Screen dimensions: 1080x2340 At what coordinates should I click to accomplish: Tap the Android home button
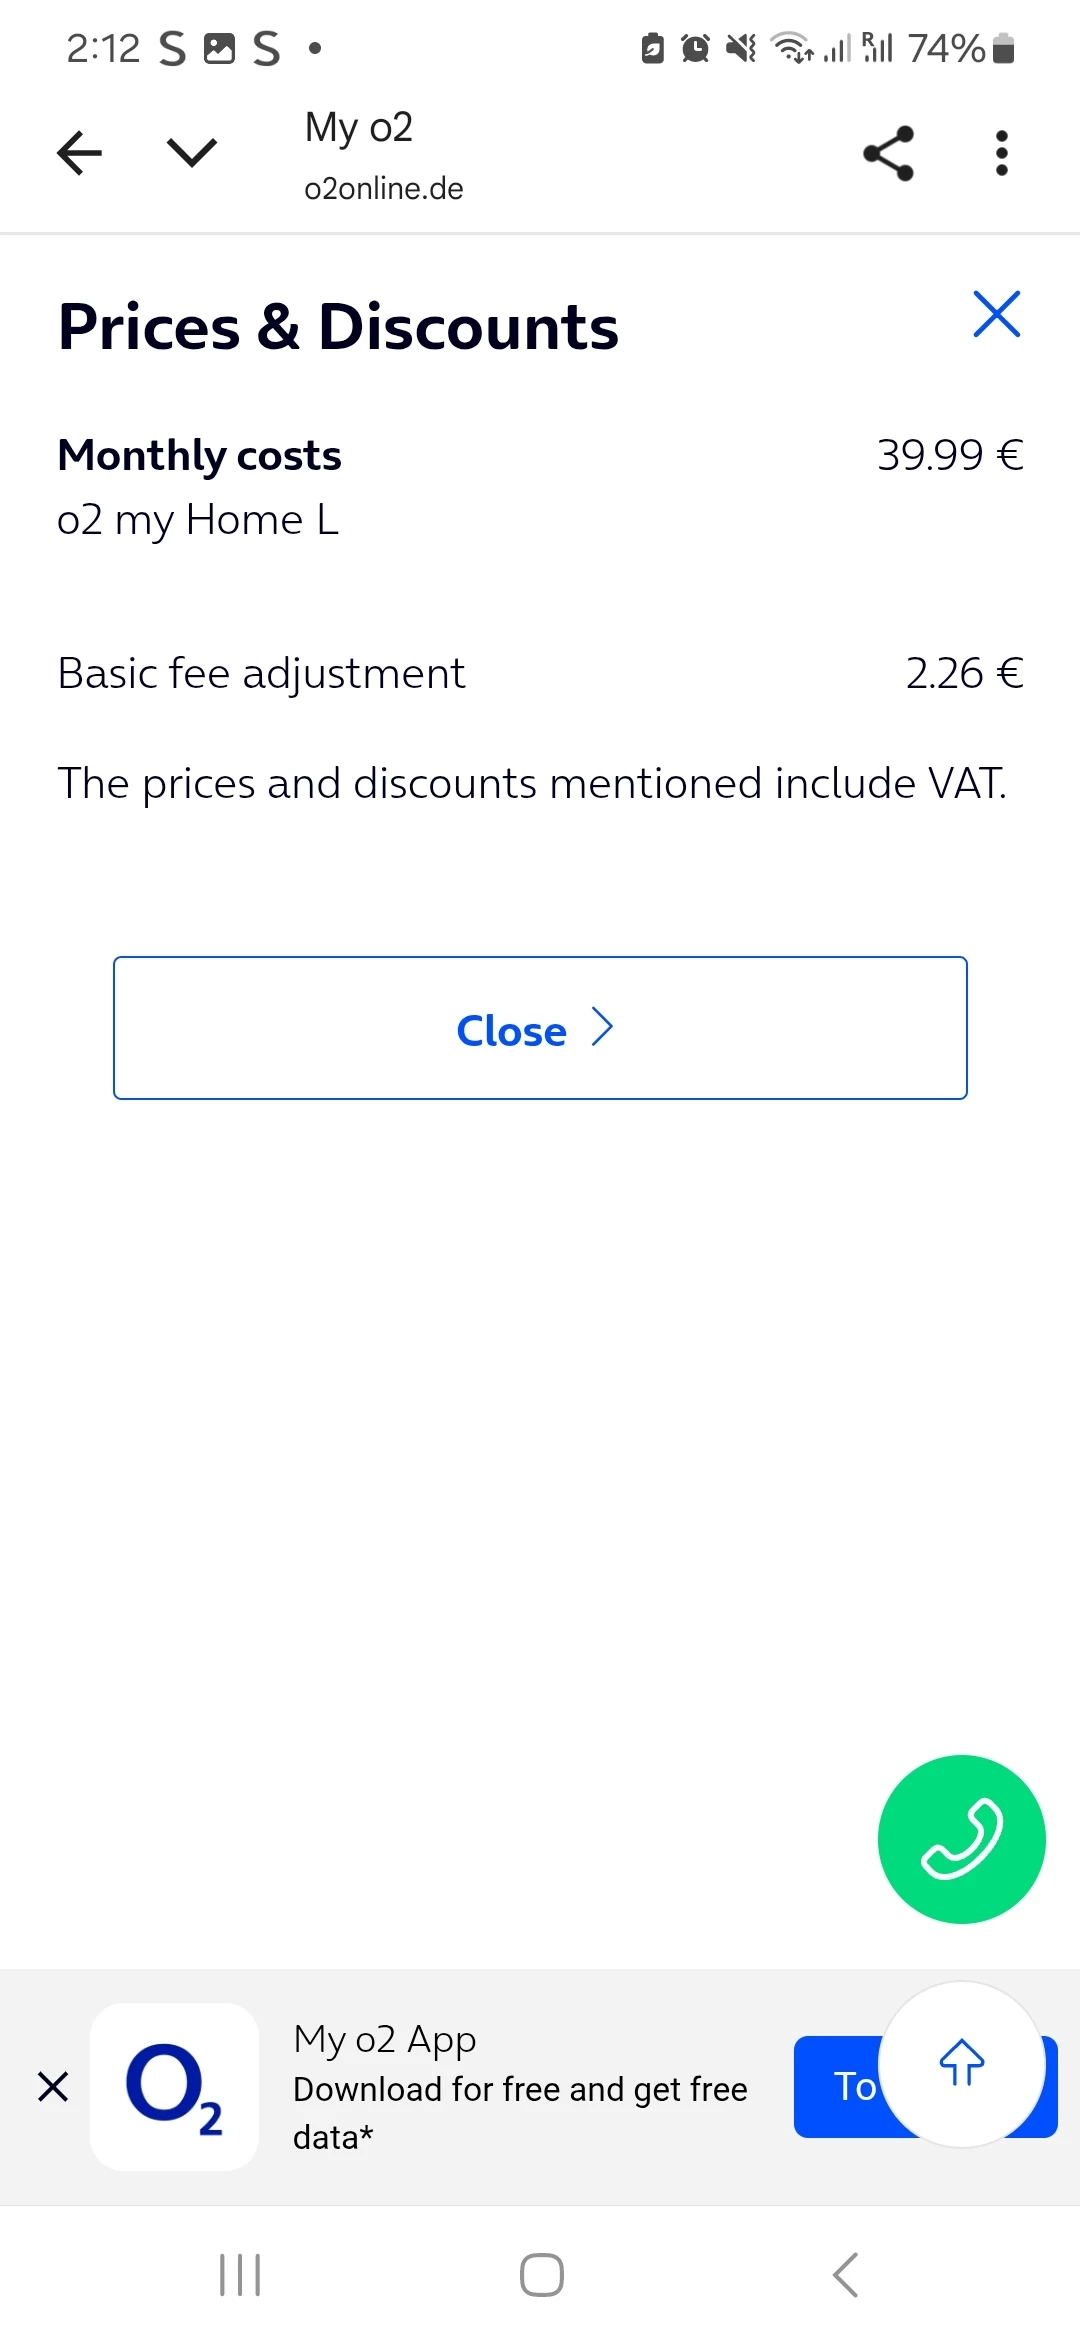pyautogui.click(x=541, y=2275)
